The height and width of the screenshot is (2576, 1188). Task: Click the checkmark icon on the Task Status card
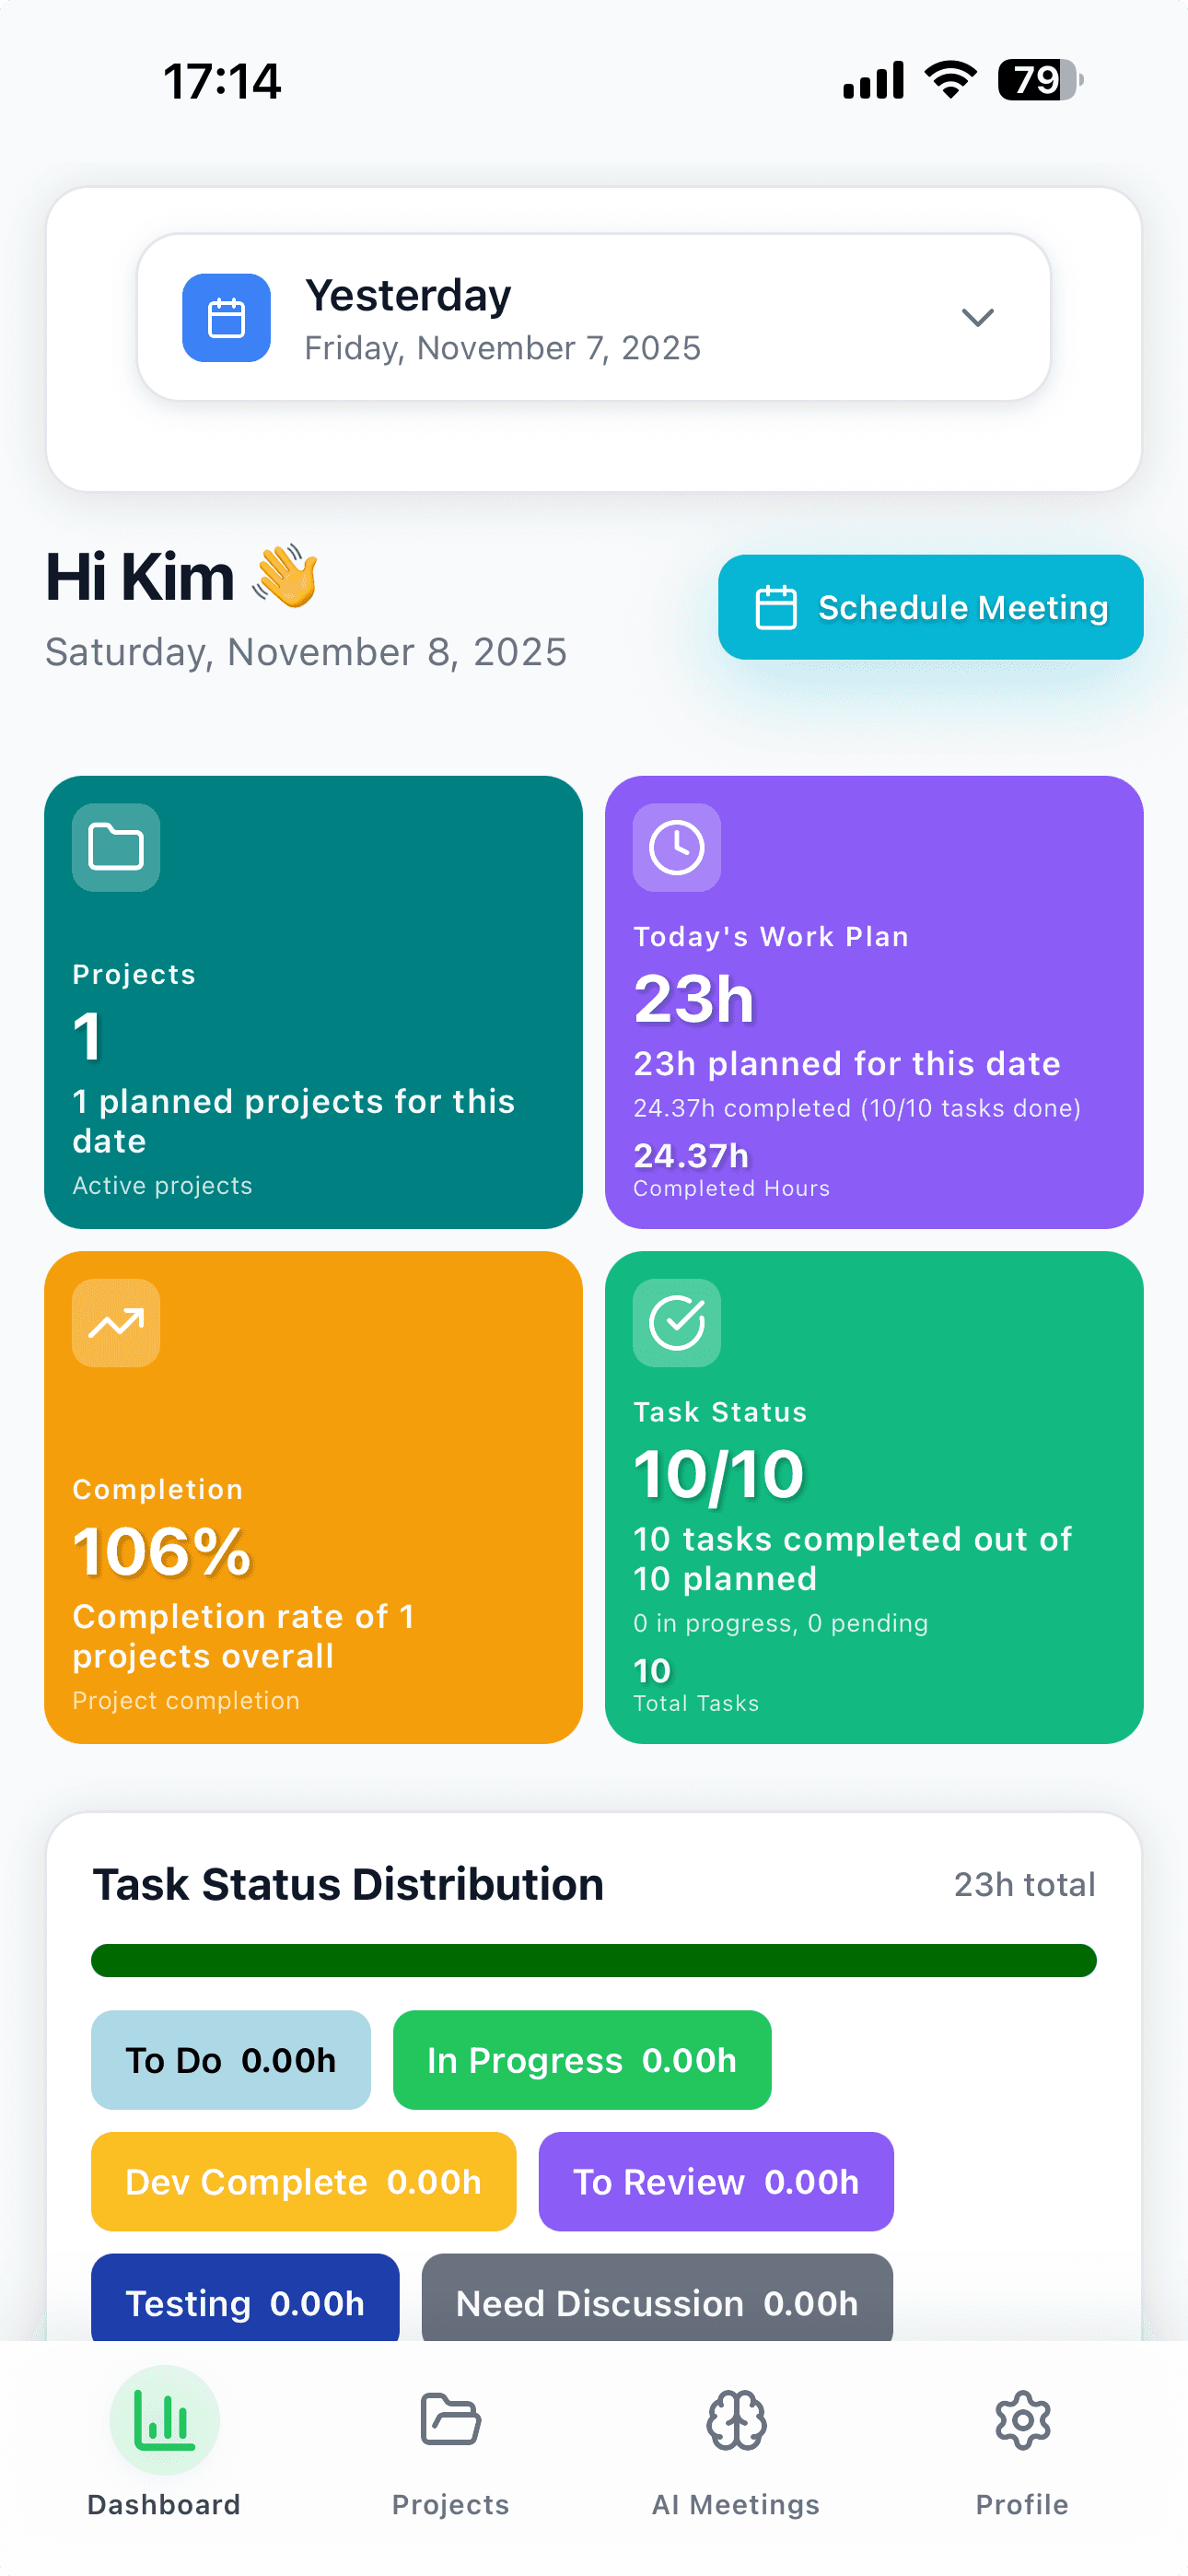click(676, 1323)
